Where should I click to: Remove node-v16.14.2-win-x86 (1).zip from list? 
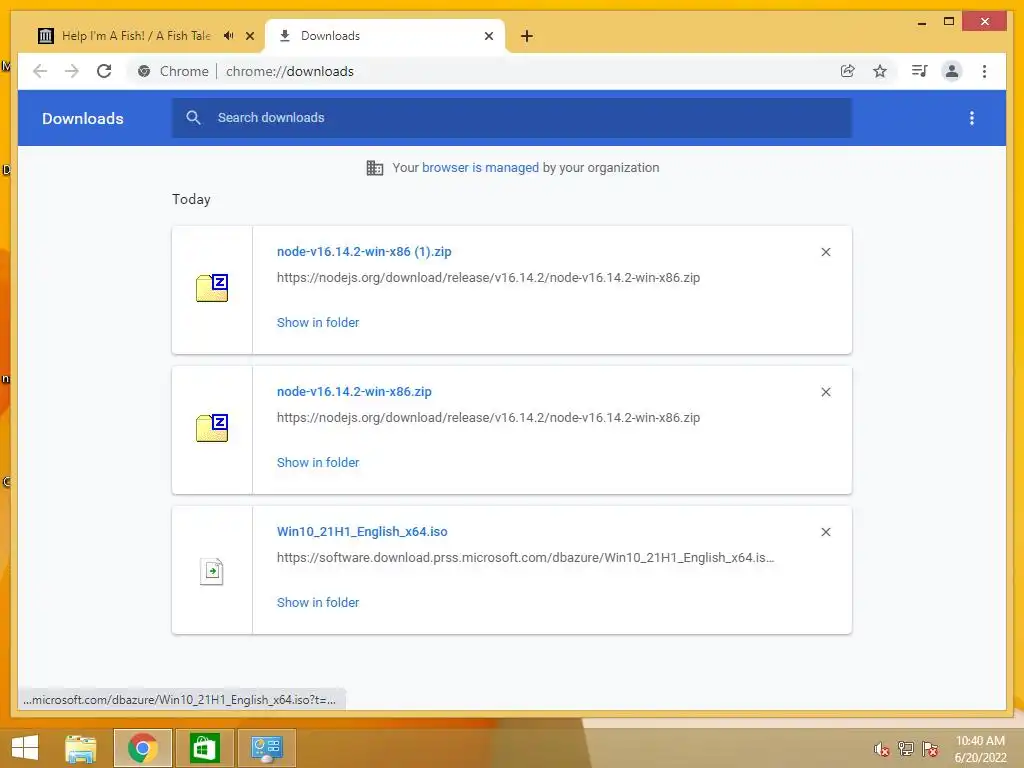coord(825,252)
